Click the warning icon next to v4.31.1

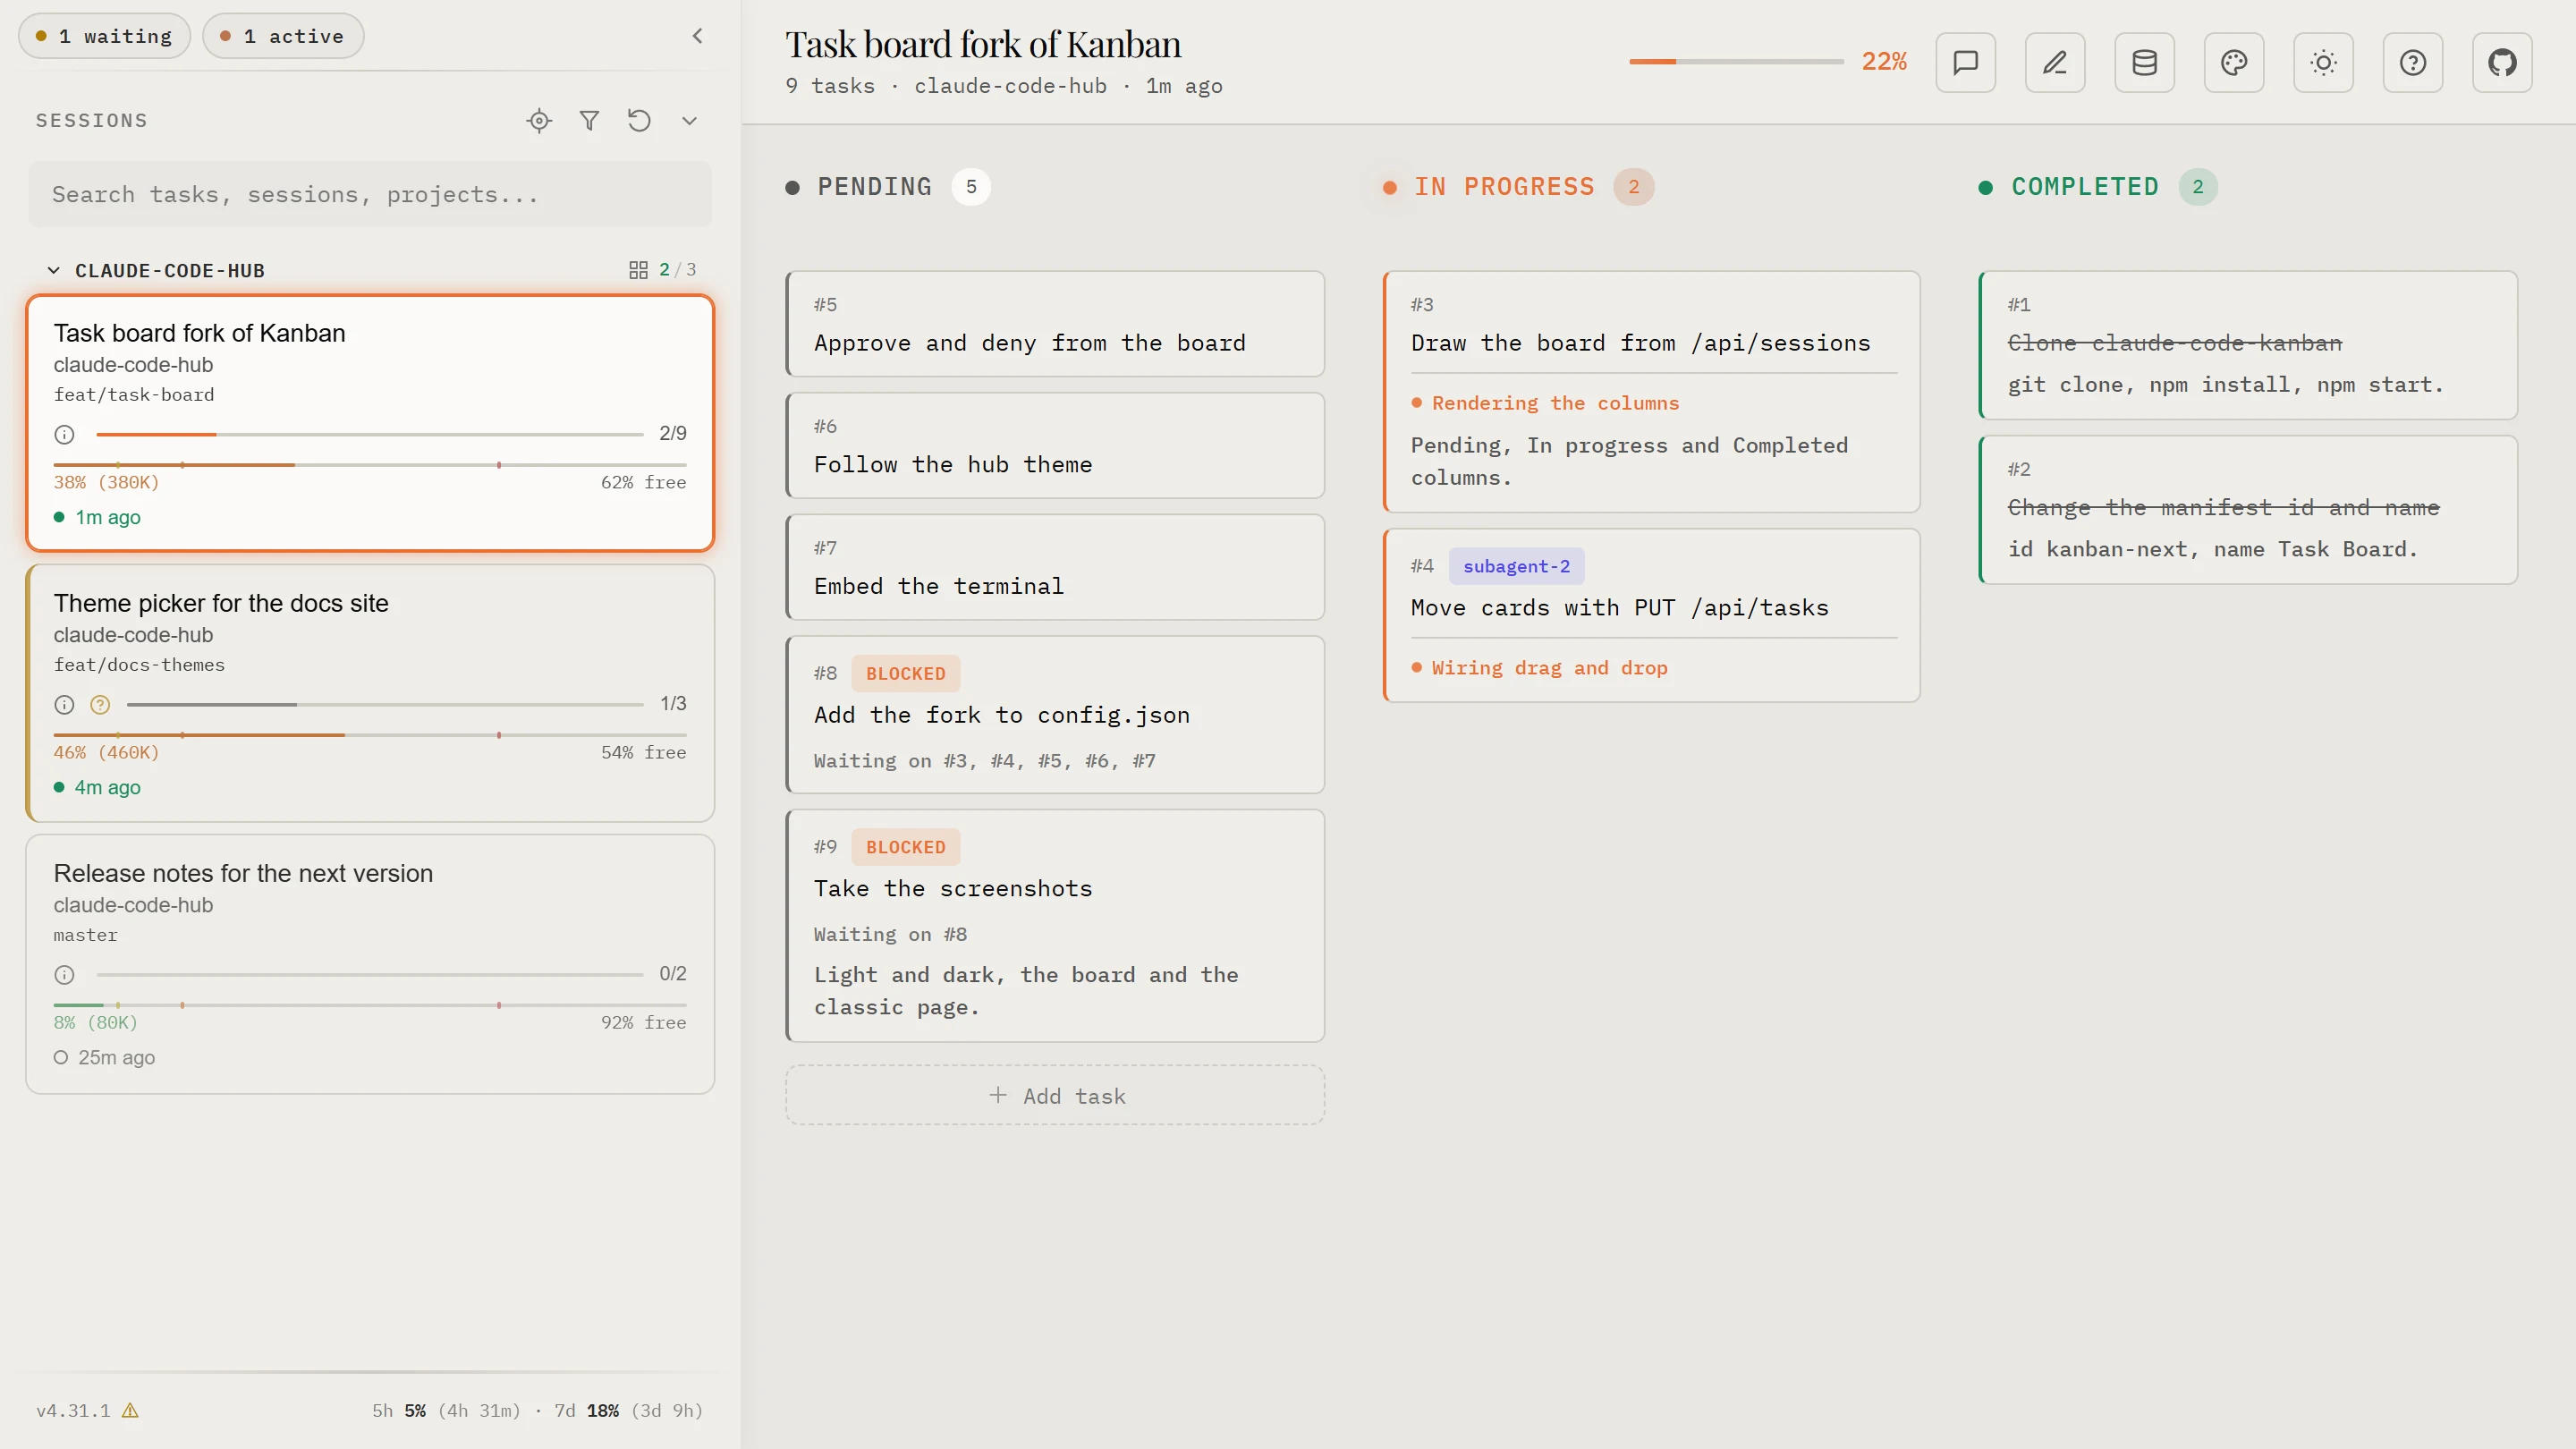[x=130, y=1410]
